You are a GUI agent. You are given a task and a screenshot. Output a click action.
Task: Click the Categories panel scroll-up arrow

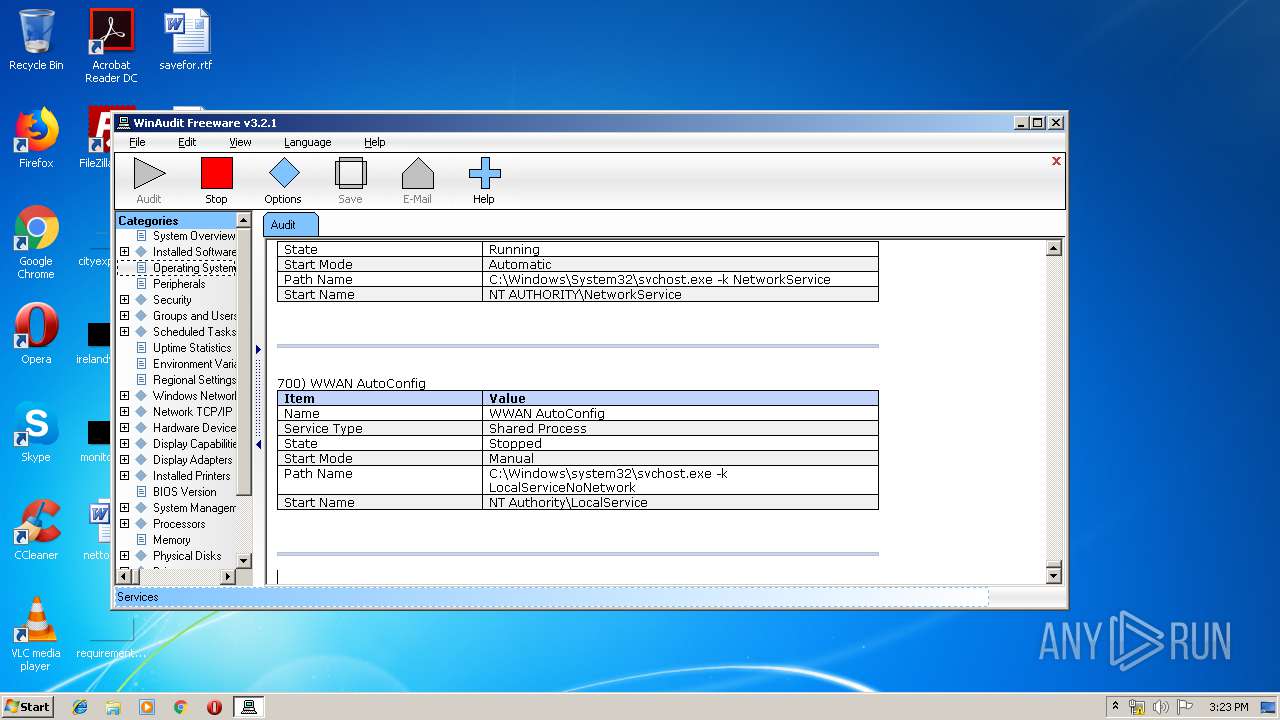click(x=244, y=220)
